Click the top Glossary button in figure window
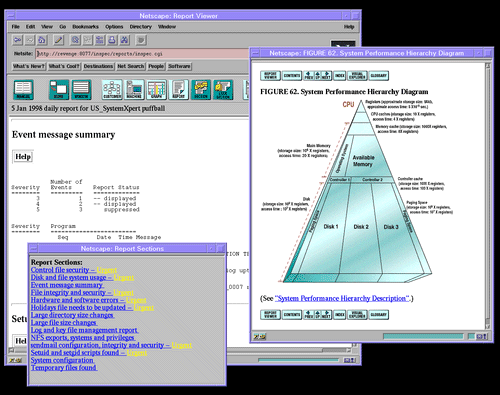This screenshot has width=500, height=395. [x=379, y=76]
